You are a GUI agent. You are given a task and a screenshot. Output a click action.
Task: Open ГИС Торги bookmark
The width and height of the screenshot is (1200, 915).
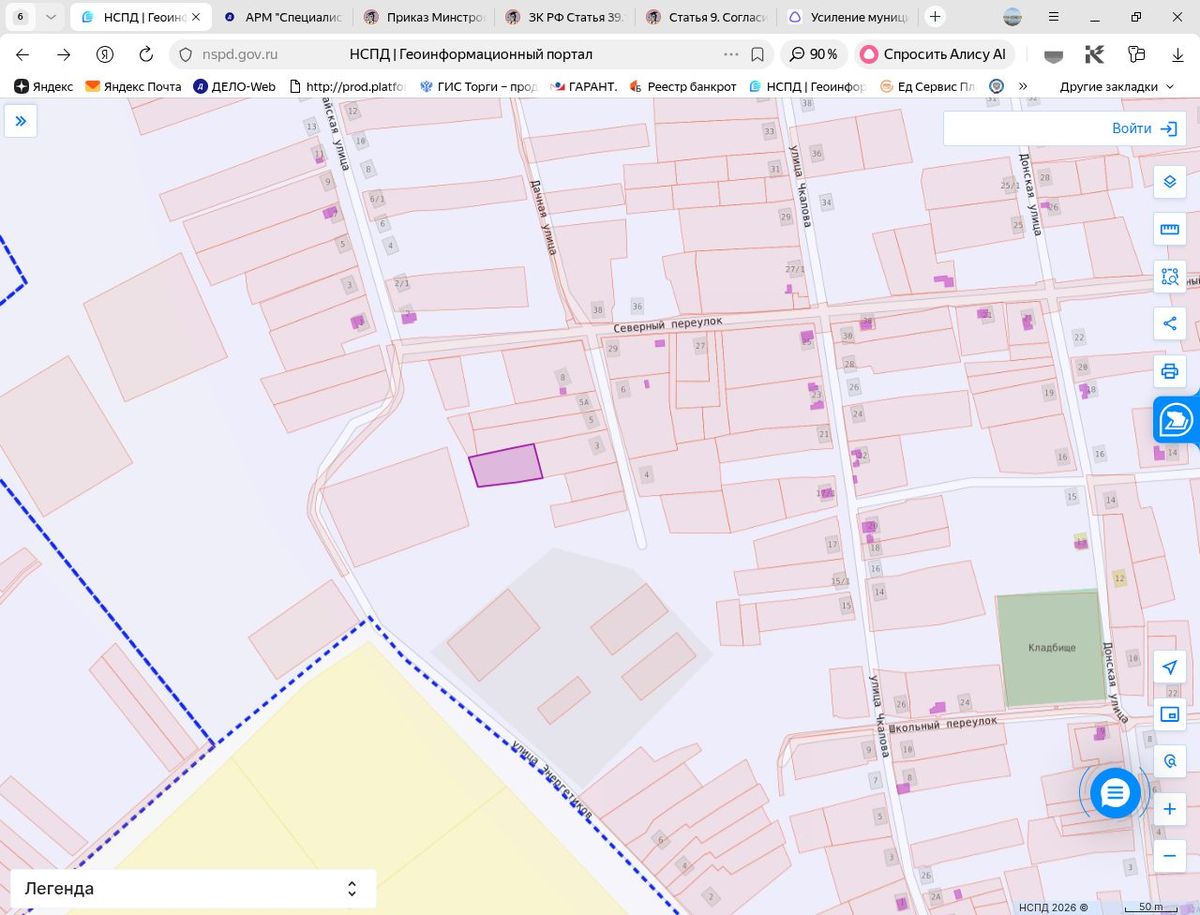(478, 87)
